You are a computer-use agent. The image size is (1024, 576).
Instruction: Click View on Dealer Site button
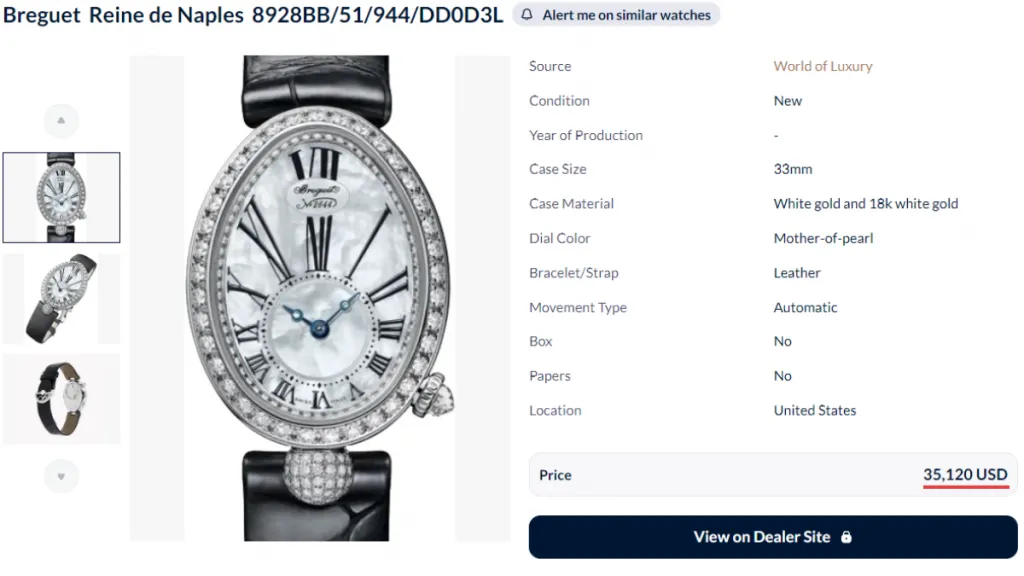(773, 537)
